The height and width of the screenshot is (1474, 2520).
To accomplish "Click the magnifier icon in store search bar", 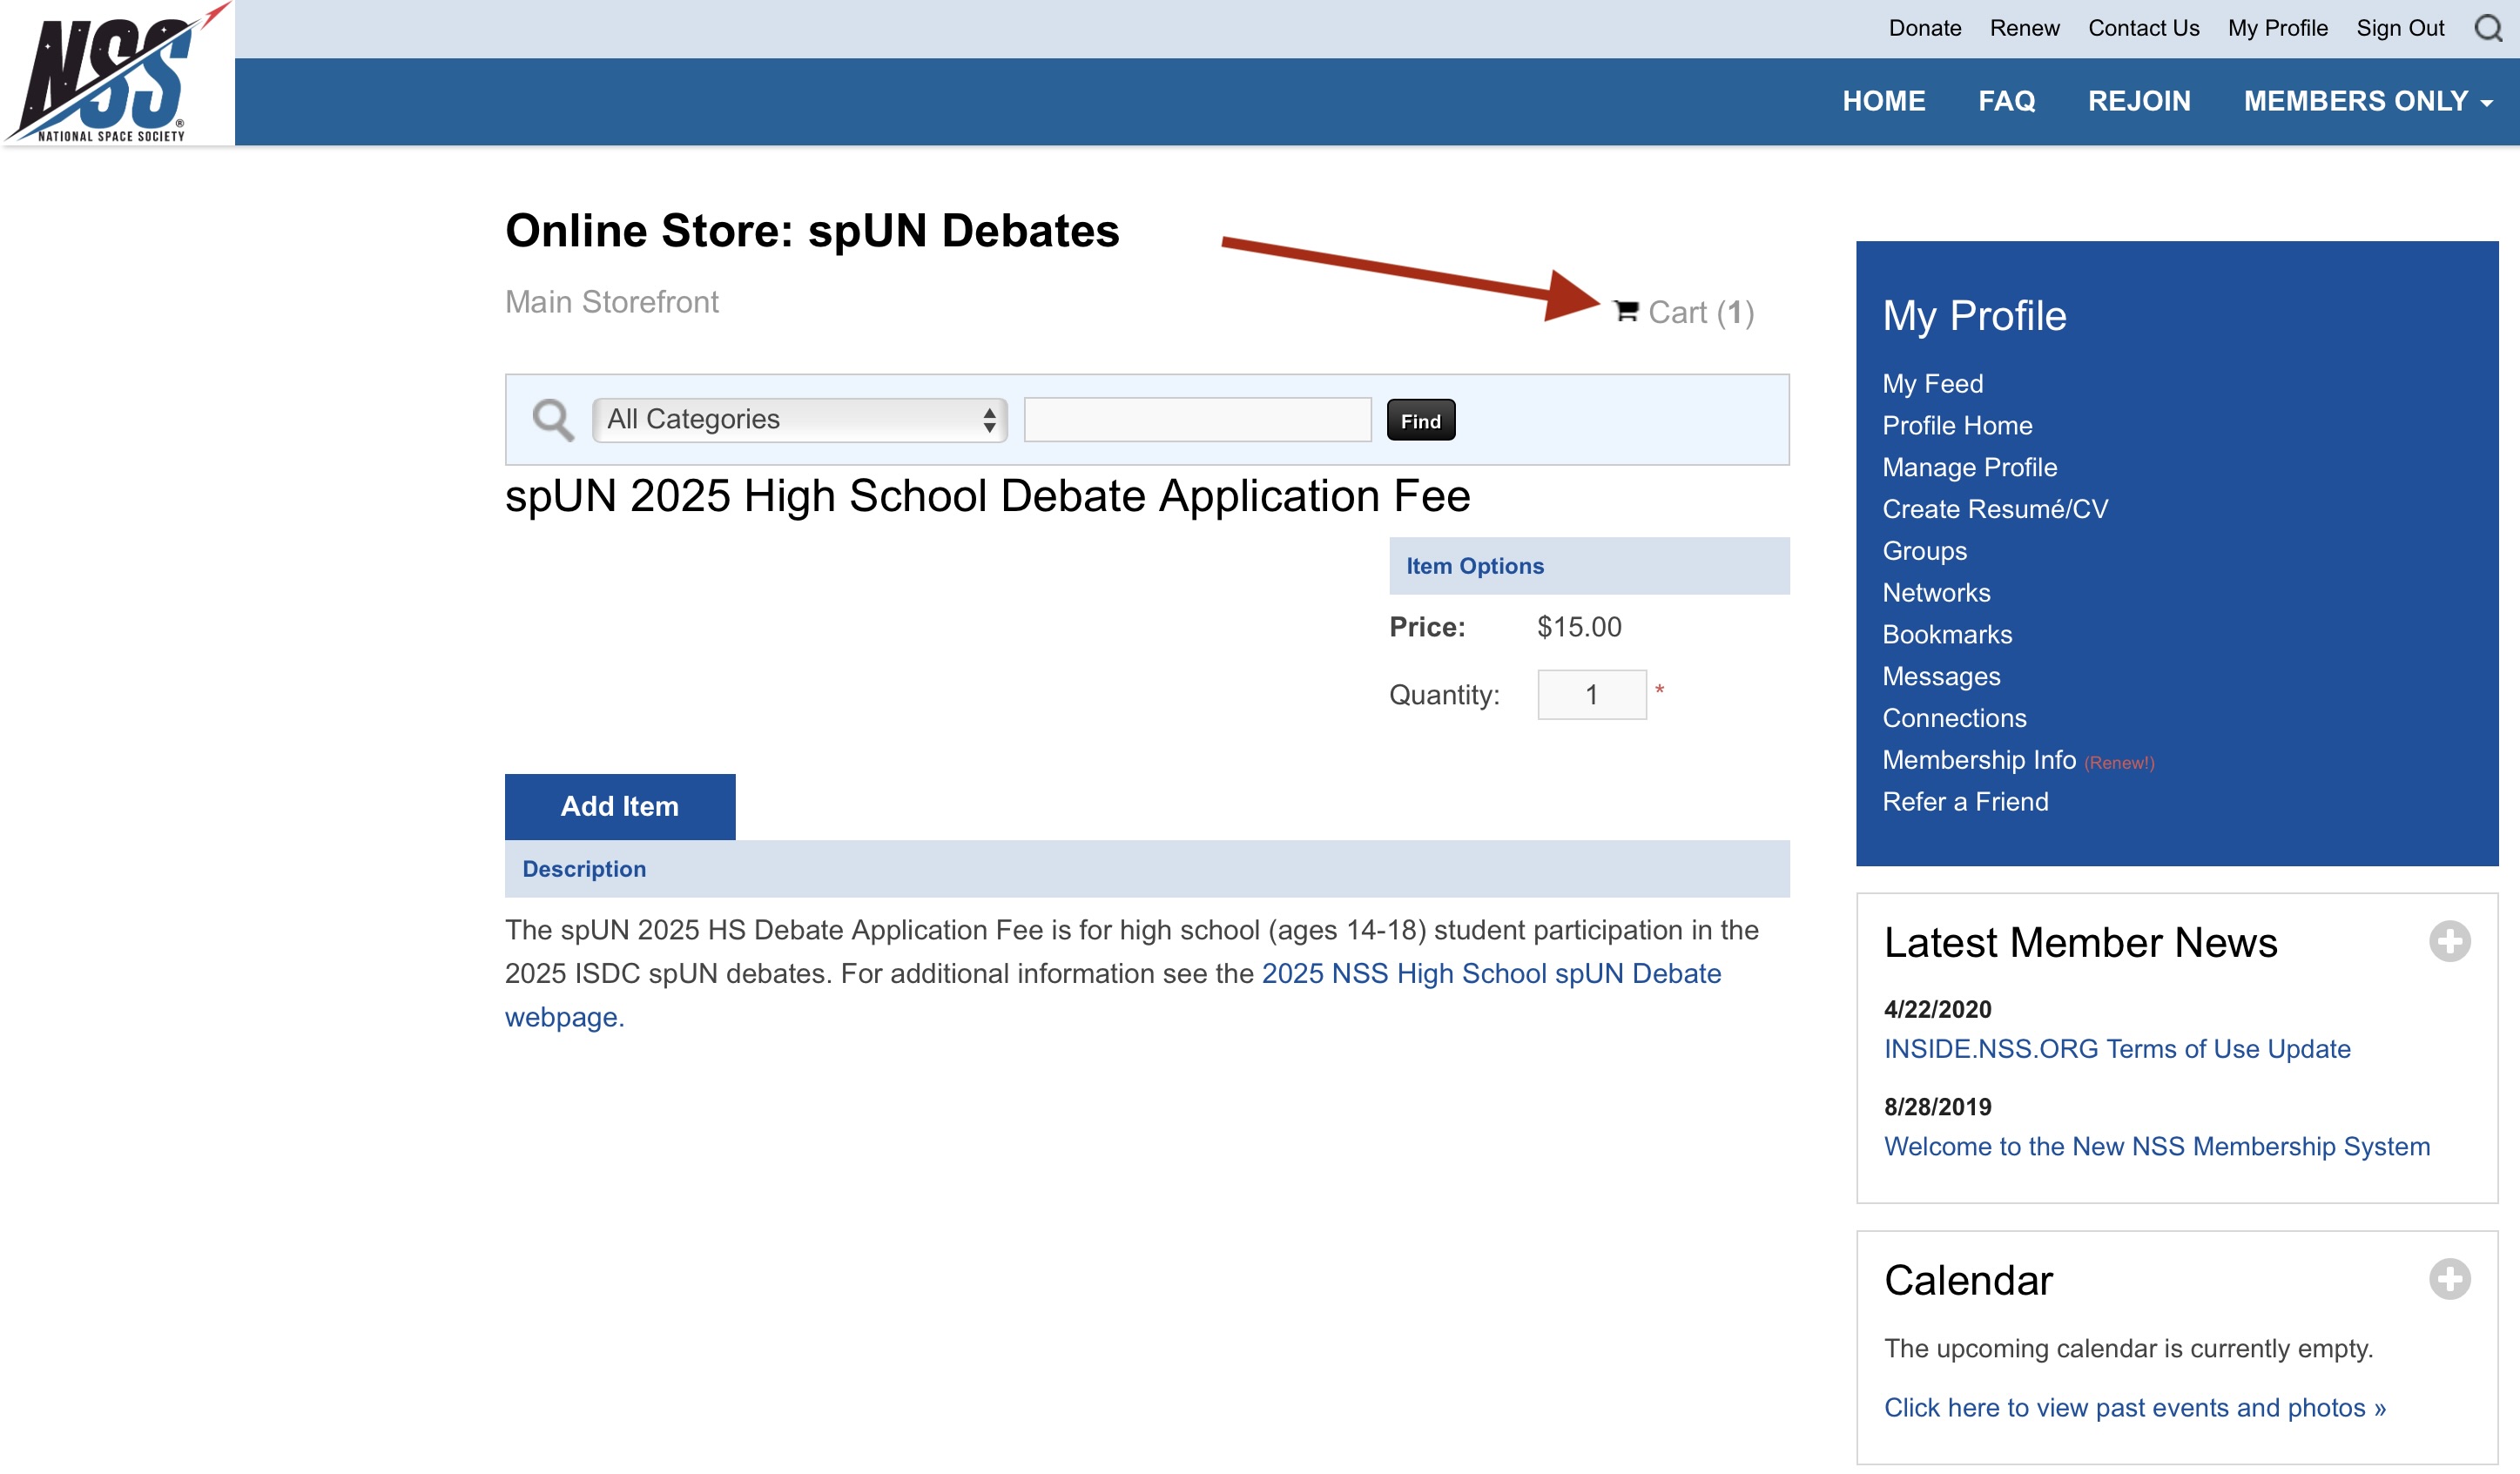I will 552,420.
